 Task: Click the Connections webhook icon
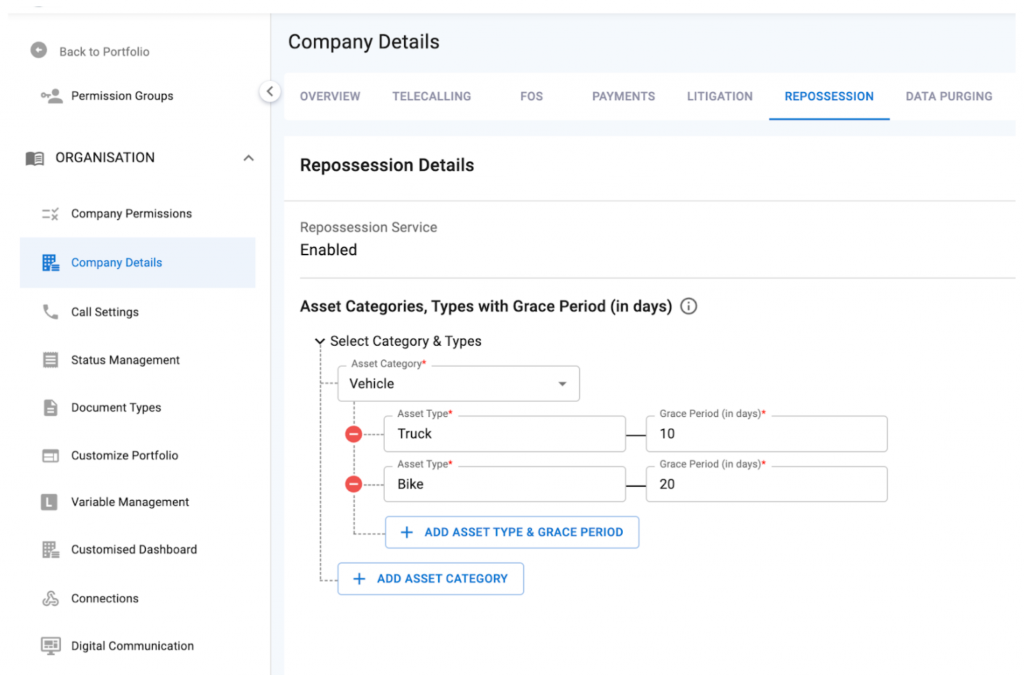coord(50,598)
